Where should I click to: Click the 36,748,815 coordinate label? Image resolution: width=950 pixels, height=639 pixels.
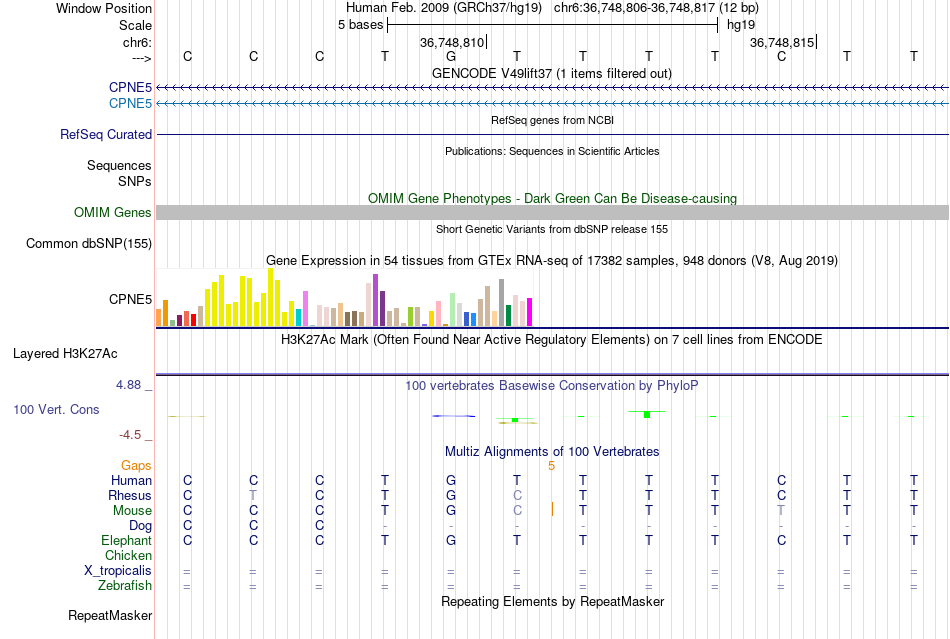click(782, 42)
